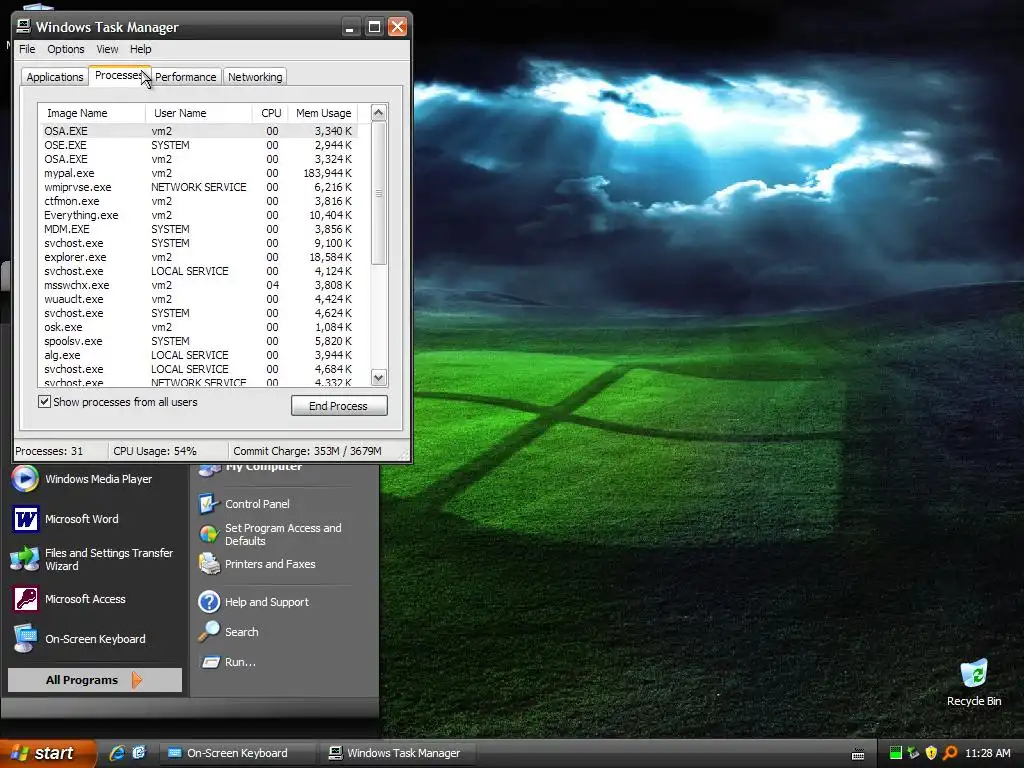Click Safely Remove Hardware tray icon
The image size is (1024, 768).
pyautogui.click(x=914, y=753)
